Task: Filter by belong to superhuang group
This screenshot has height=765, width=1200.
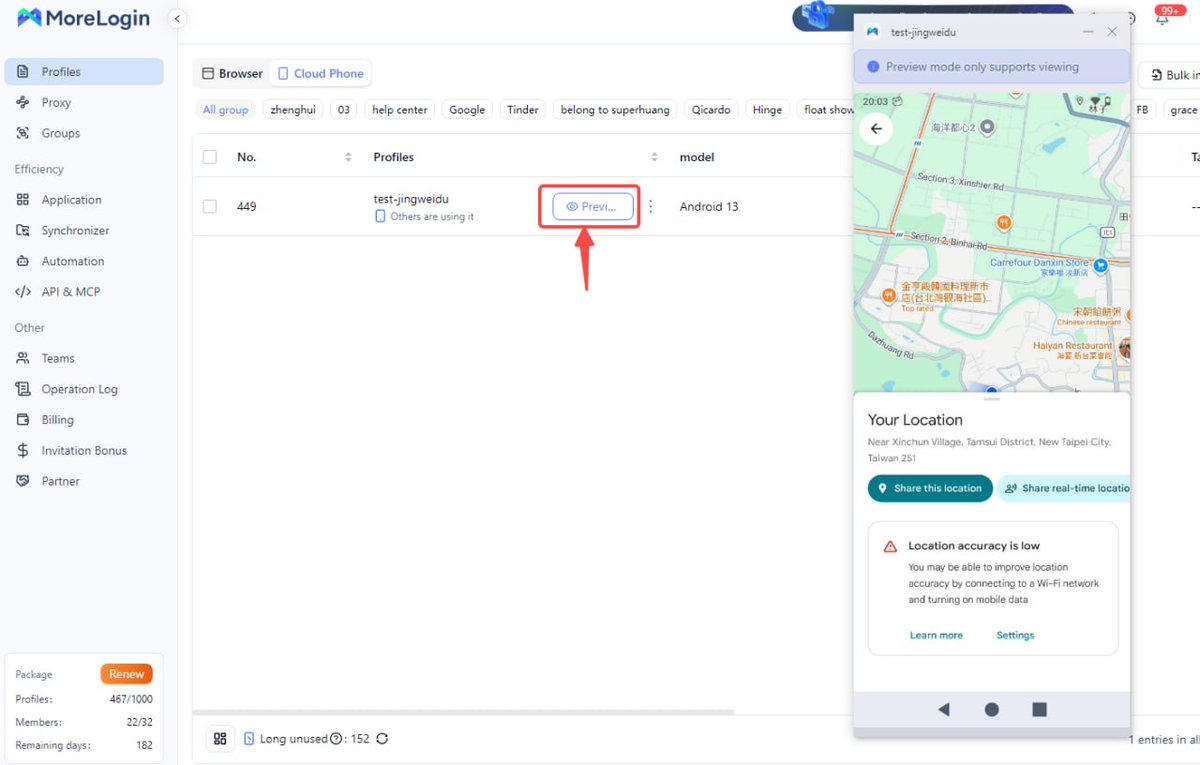Action: (615, 110)
